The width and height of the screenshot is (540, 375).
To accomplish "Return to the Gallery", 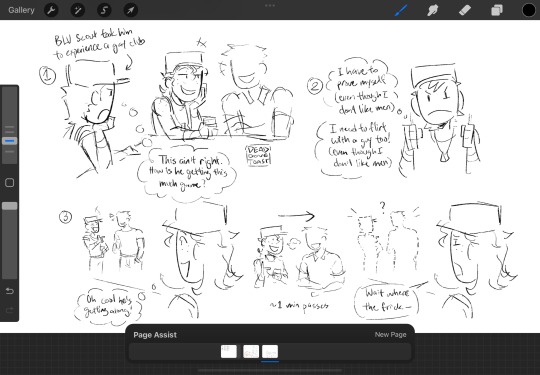I will point(21,10).
